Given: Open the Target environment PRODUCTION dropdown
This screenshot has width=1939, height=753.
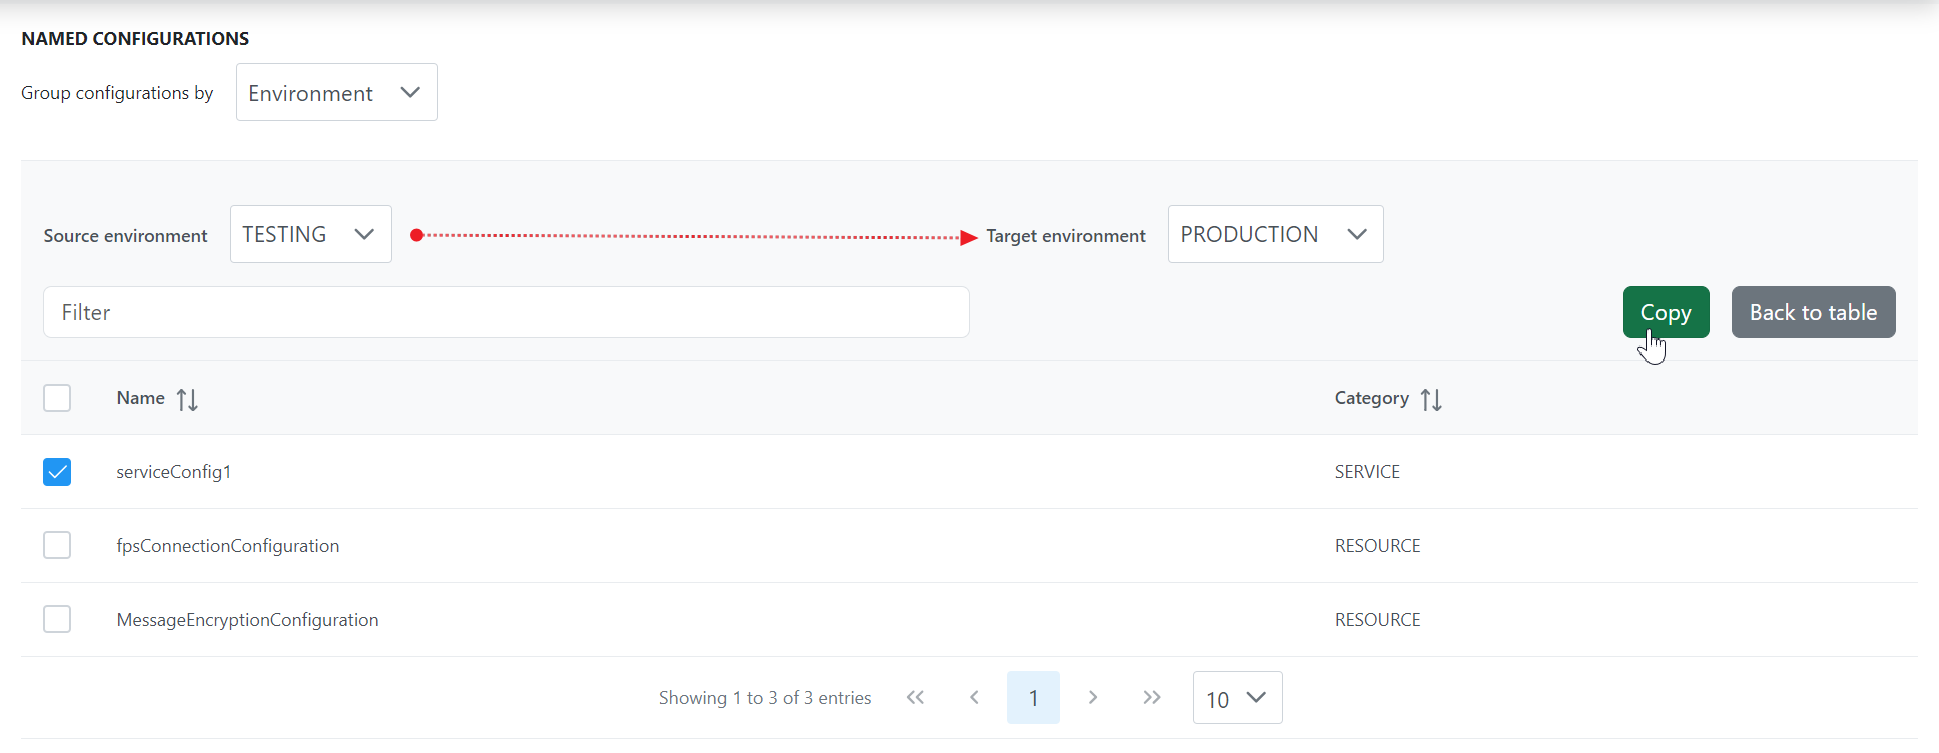Looking at the screenshot, I should 1274,234.
